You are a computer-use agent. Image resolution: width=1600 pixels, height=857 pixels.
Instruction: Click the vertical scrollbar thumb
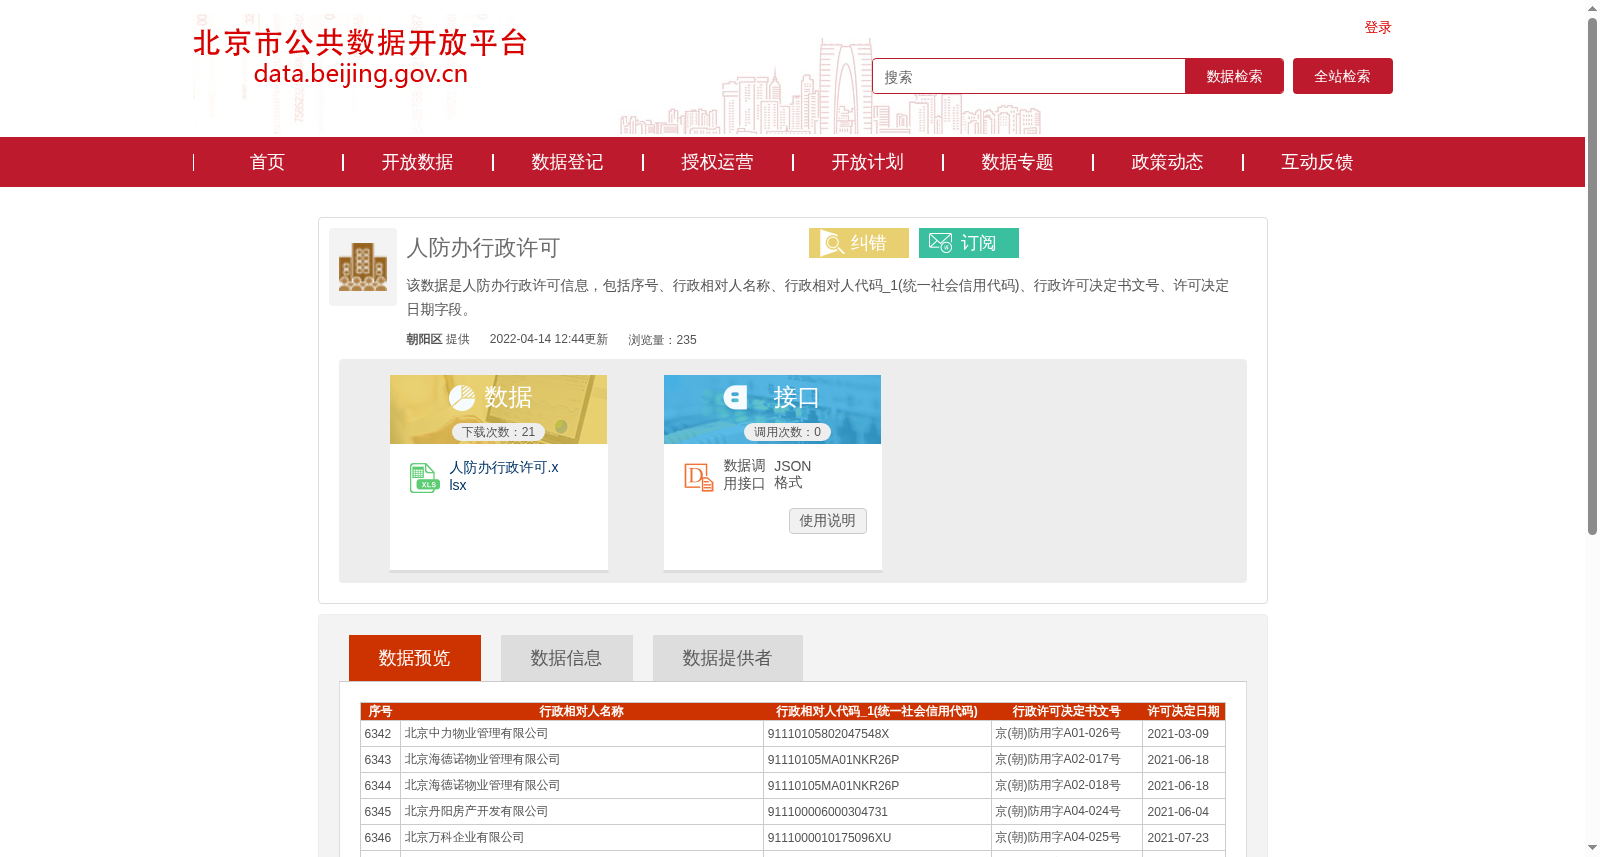point(1593,277)
